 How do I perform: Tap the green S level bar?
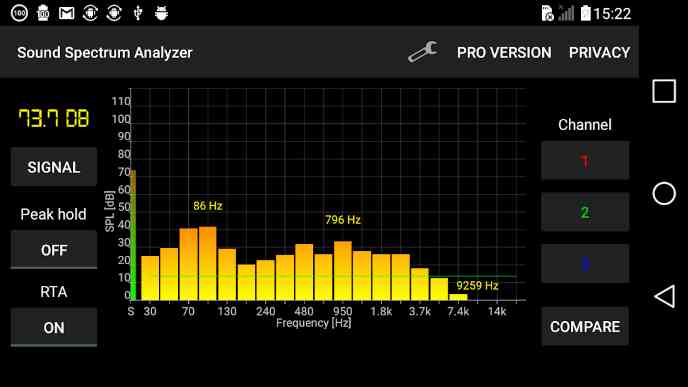point(133,235)
